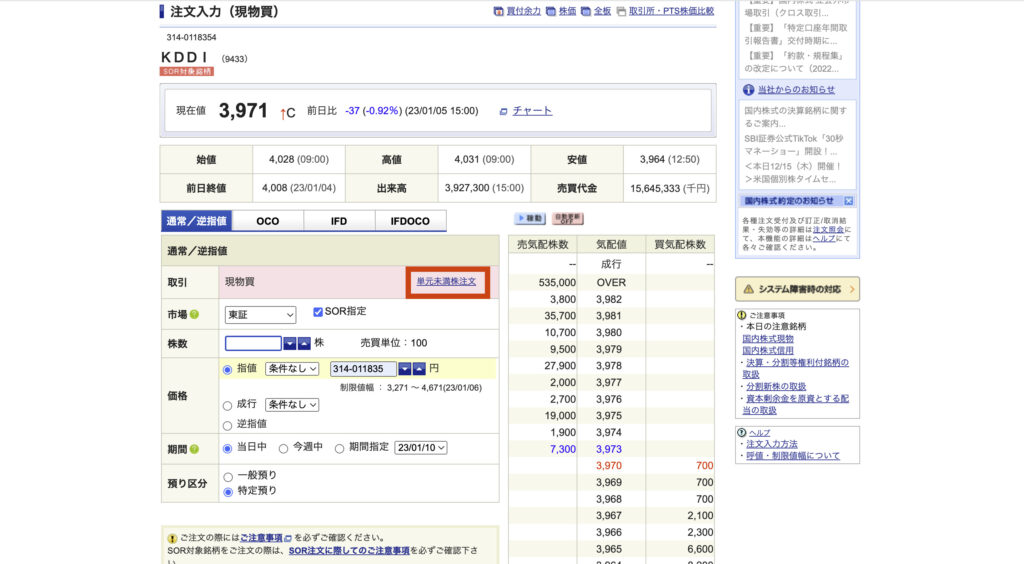The height and width of the screenshot is (564, 1024).
Task: Switch to the 通常／逆指値 tab
Action: [x=197, y=221]
